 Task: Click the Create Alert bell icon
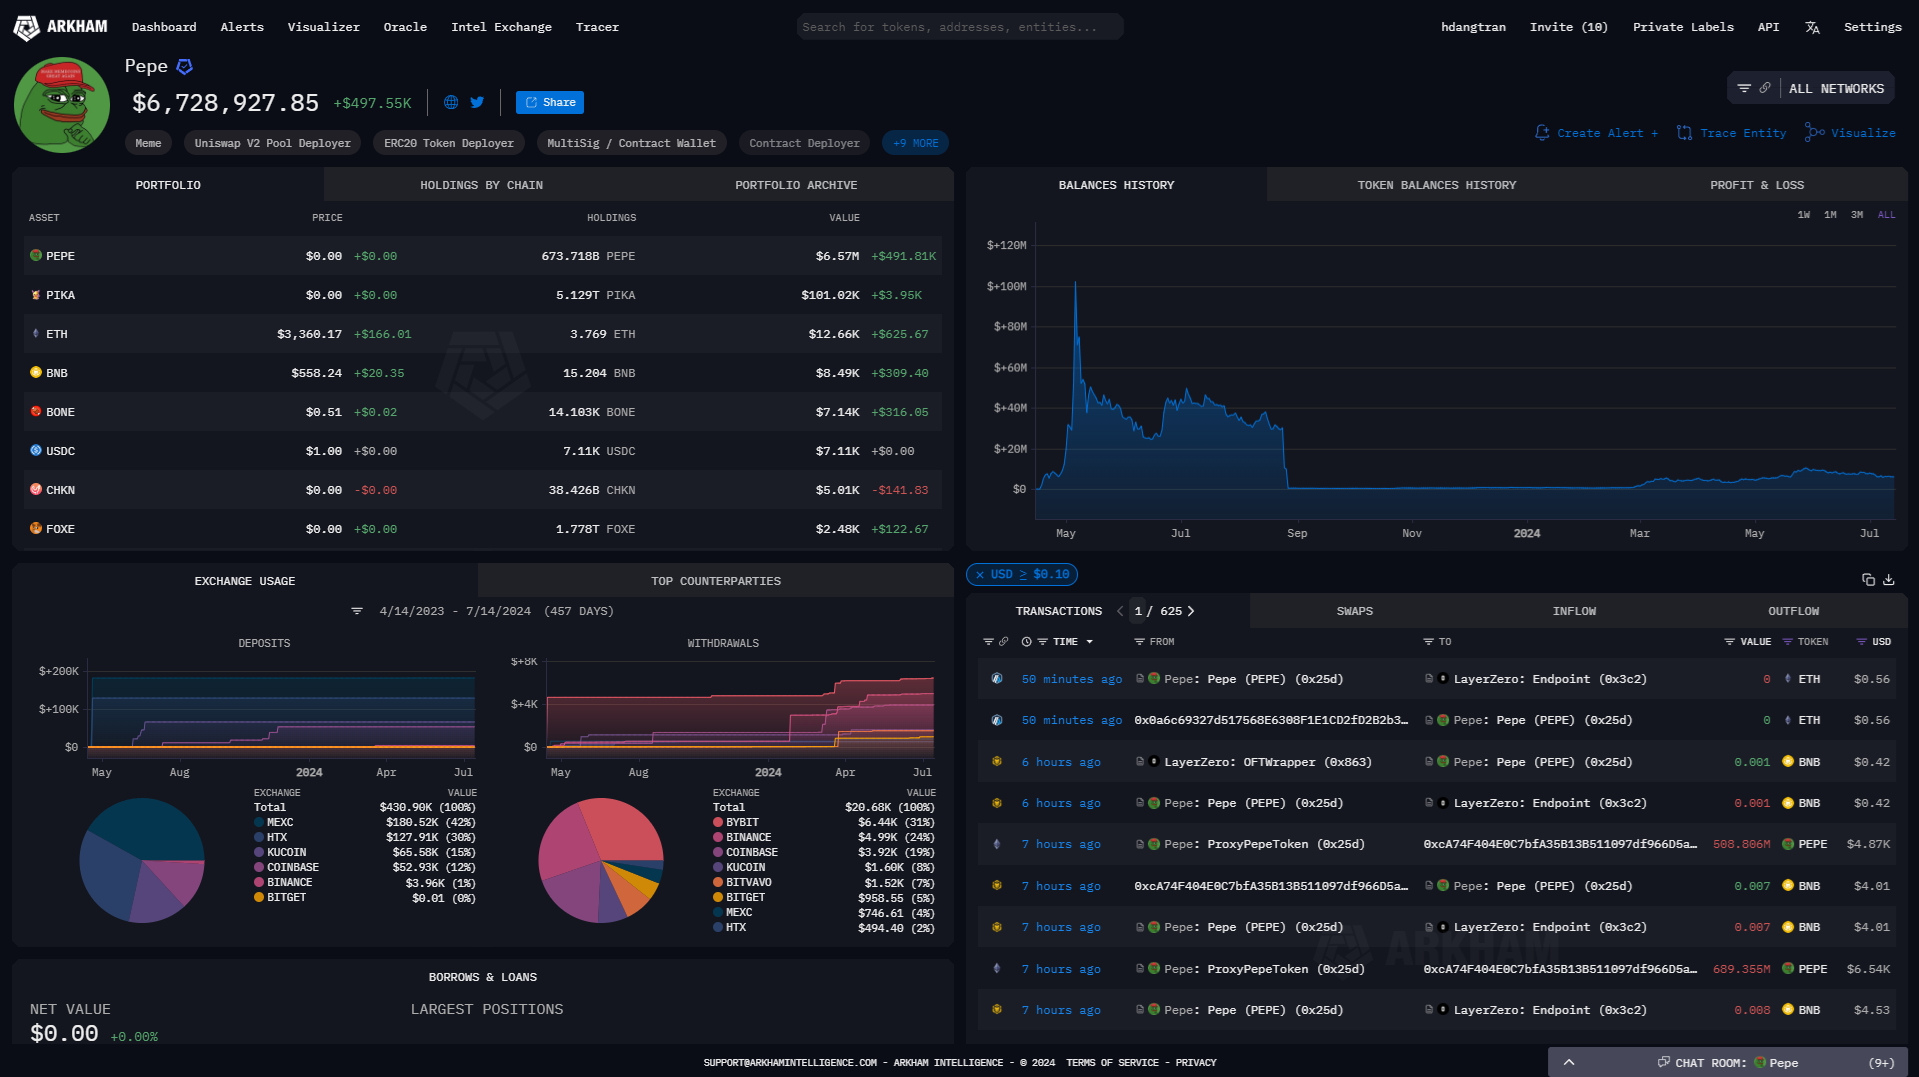point(1542,133)
